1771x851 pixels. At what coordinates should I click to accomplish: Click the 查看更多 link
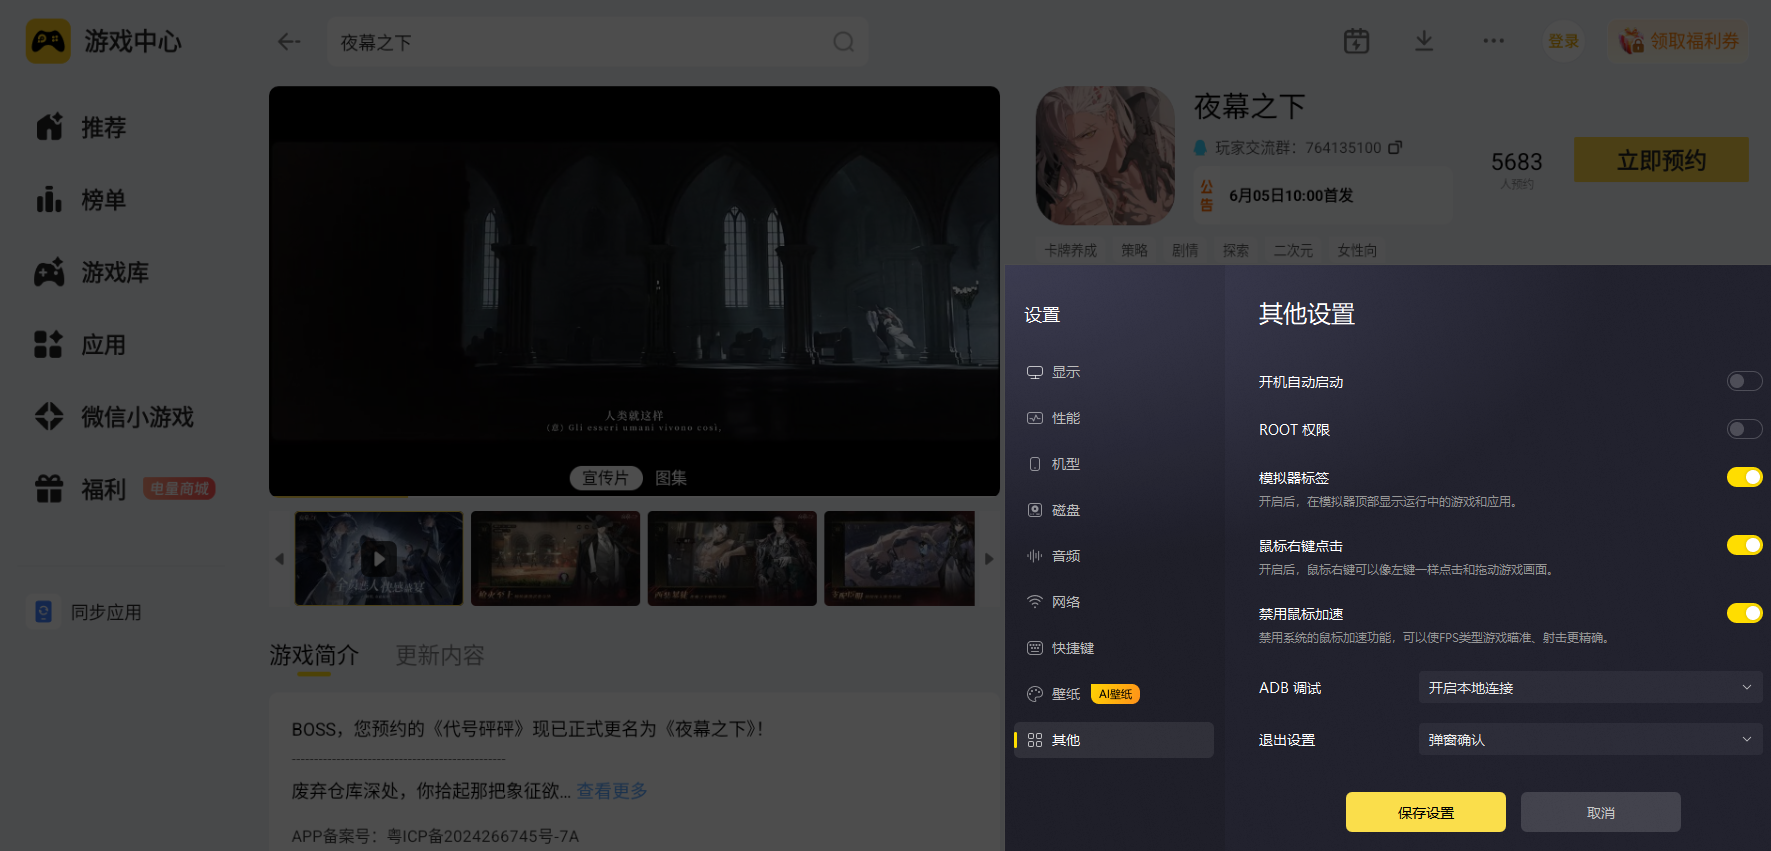612,791
